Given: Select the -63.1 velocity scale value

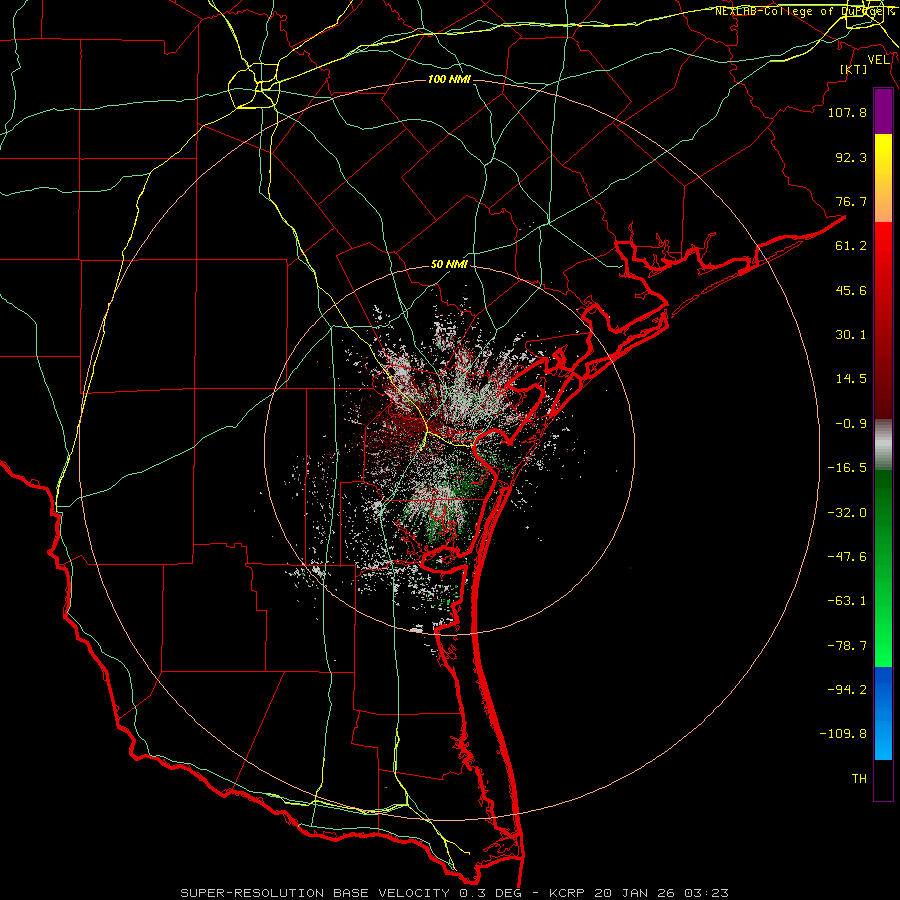Looking at the screenshot, I should (x=847, y=601).
